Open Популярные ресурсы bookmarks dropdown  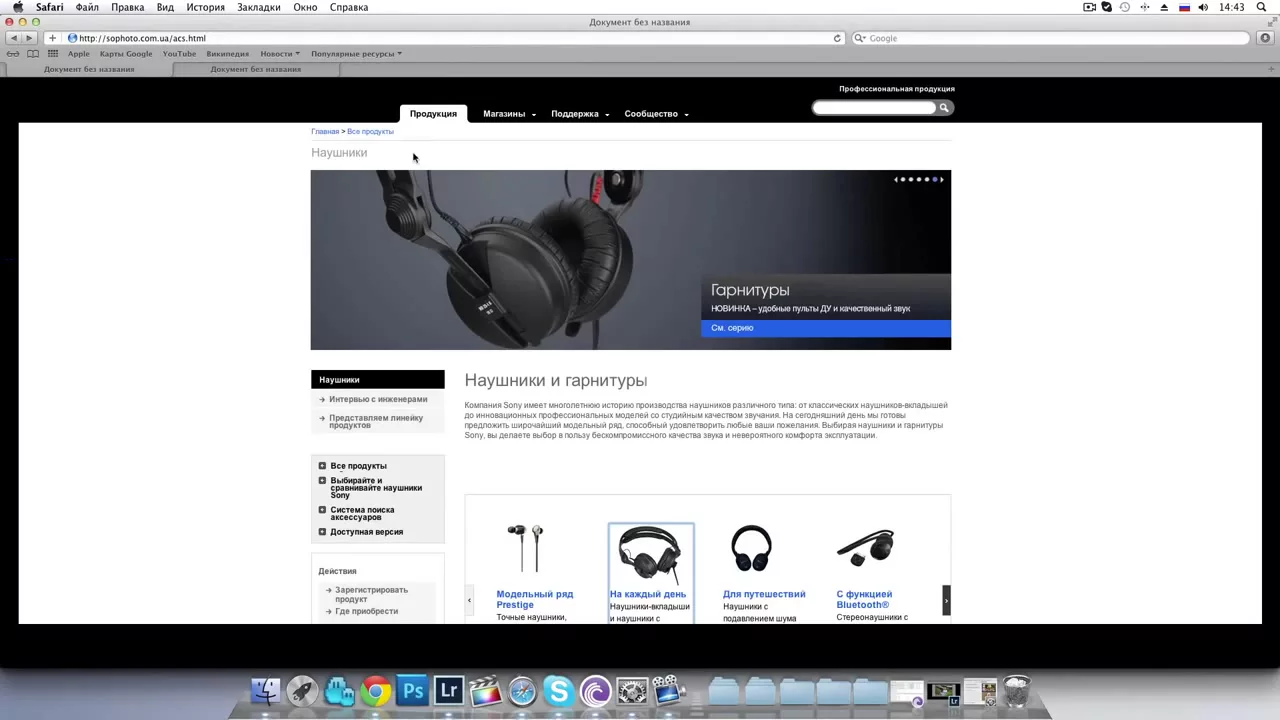[x=356, y=54]
